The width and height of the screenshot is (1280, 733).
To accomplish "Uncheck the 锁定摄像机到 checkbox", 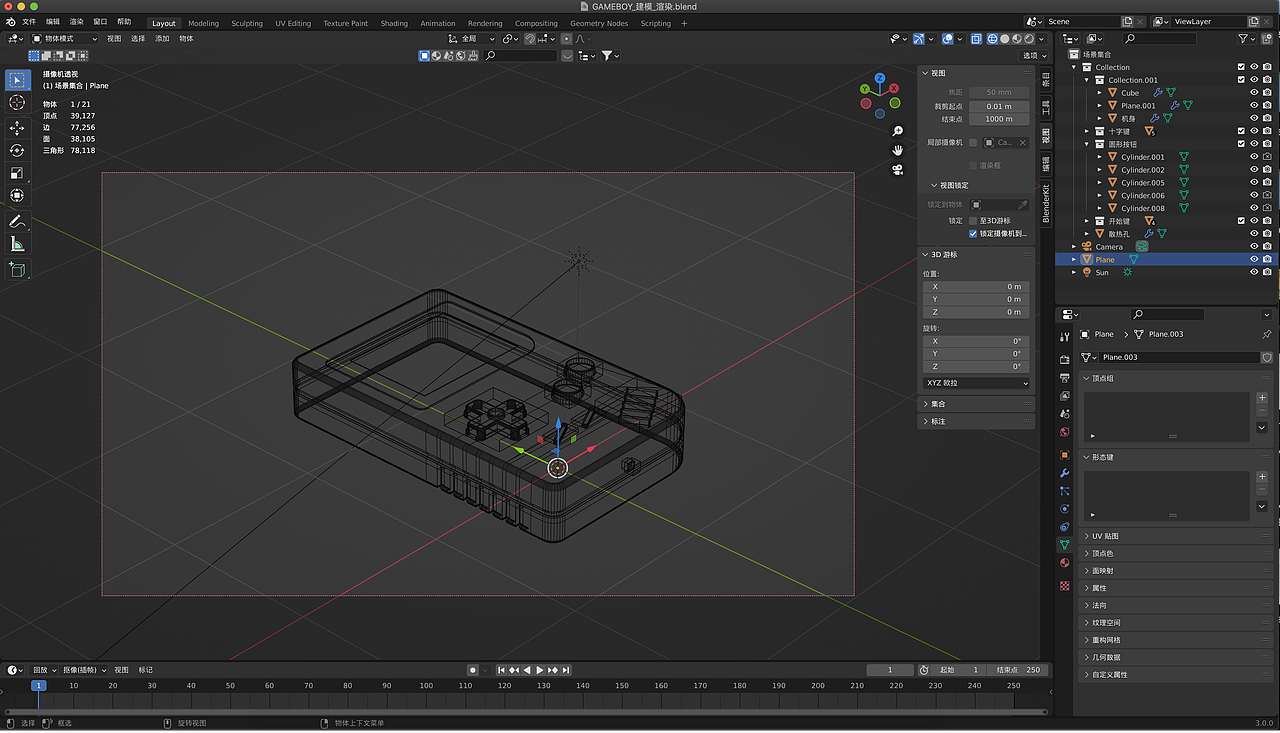I will (x=973, y=234).
